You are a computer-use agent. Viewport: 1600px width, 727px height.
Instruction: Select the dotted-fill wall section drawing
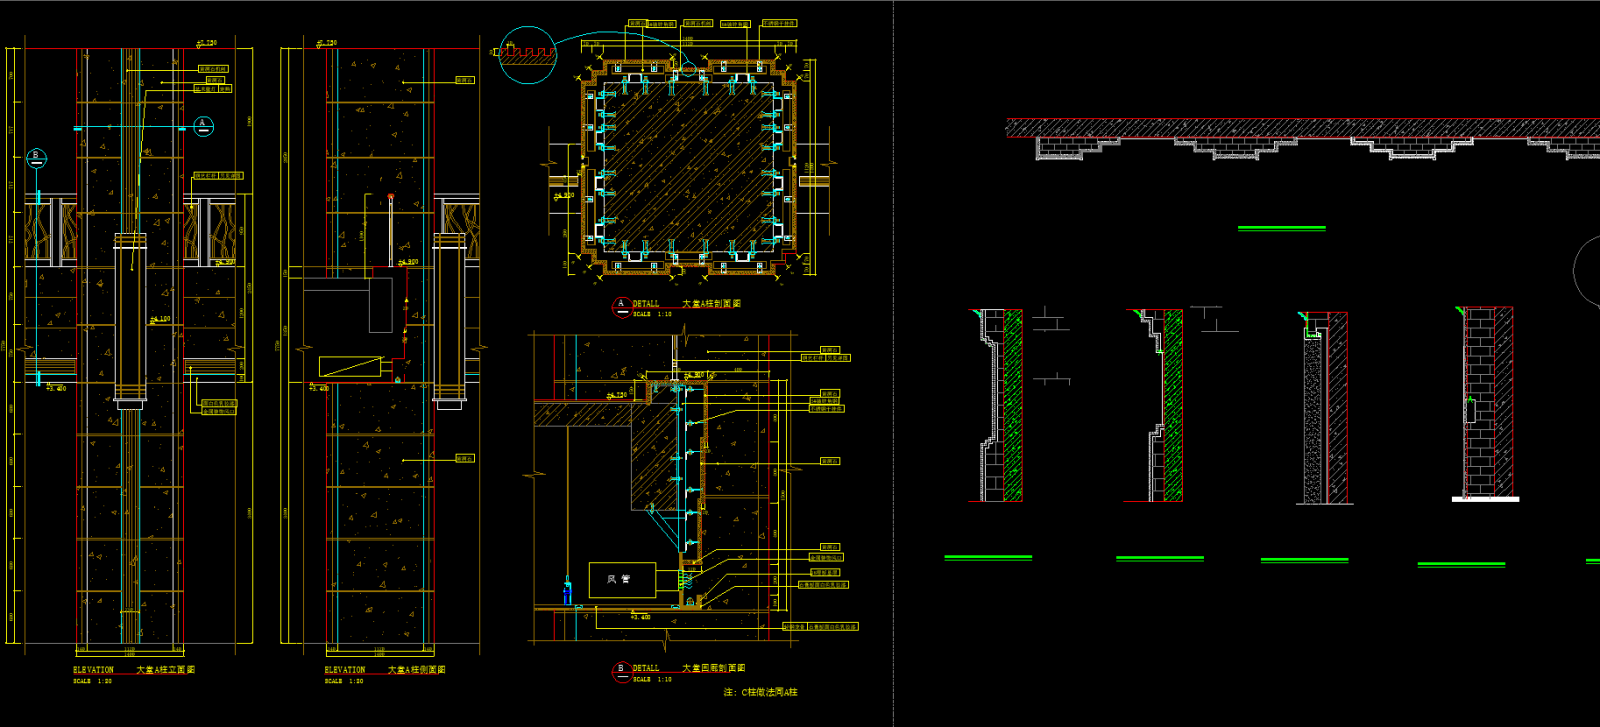coord(1324,408)
